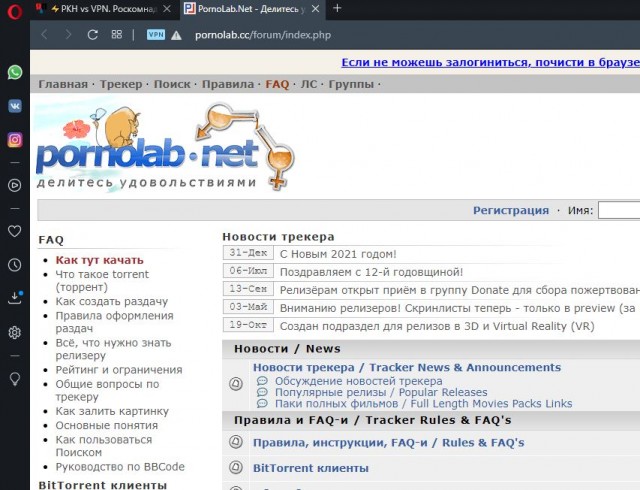Viewport: 640px width, 490px height.
Task: Open Руководство по BBCode link
Action: [x=120, y=467]
